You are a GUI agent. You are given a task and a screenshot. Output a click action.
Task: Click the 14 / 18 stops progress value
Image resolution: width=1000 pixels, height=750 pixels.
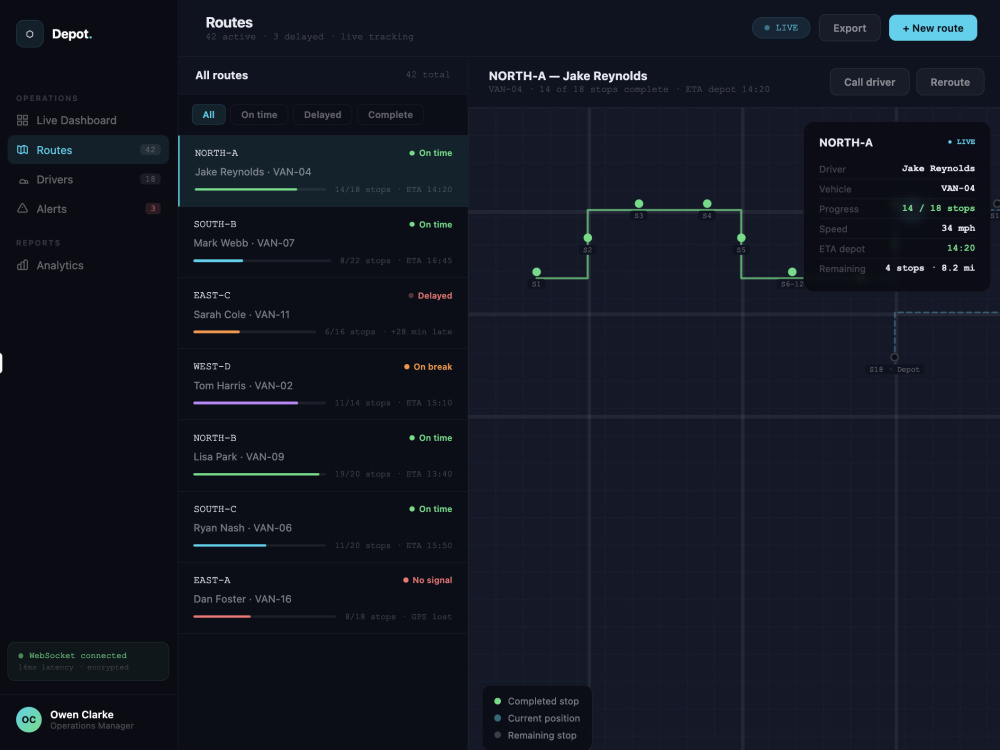pos(938,209)
